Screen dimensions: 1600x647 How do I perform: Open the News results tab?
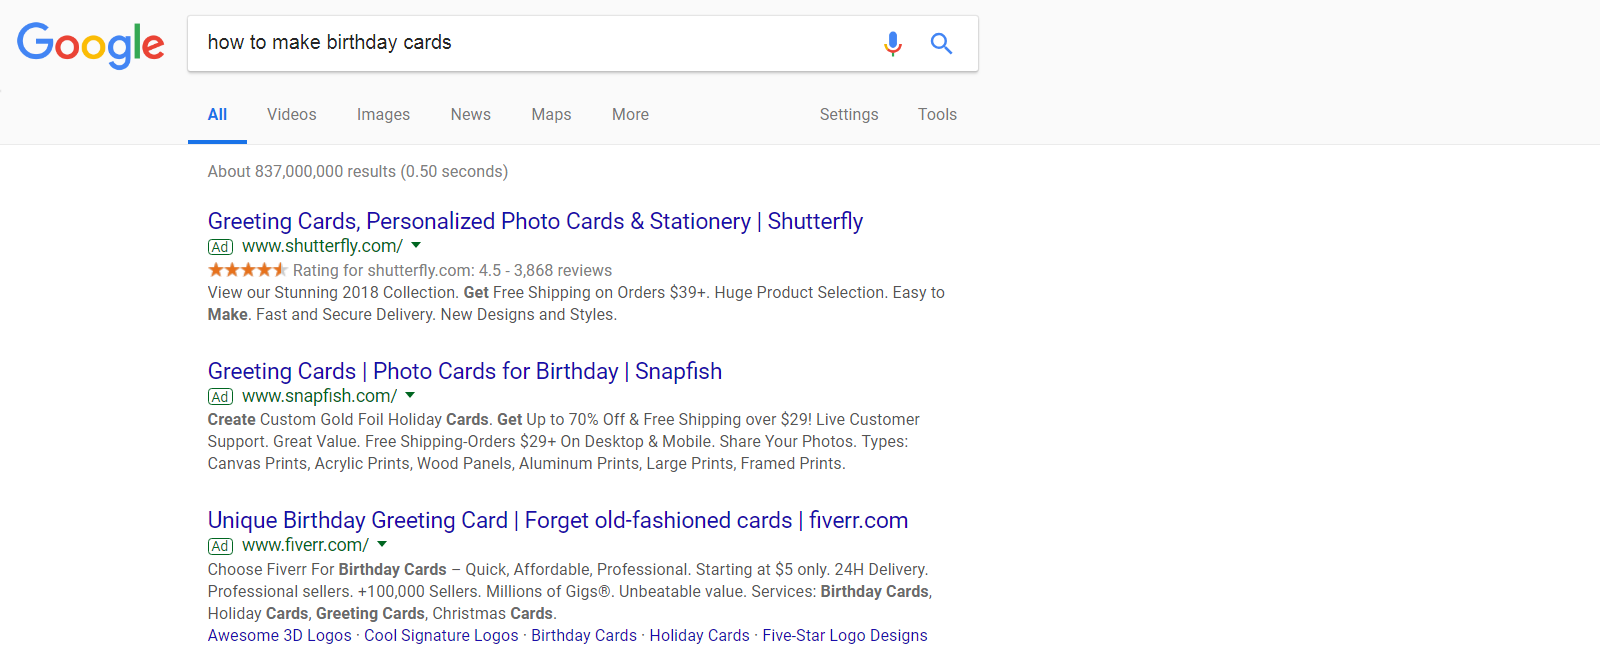470,115
